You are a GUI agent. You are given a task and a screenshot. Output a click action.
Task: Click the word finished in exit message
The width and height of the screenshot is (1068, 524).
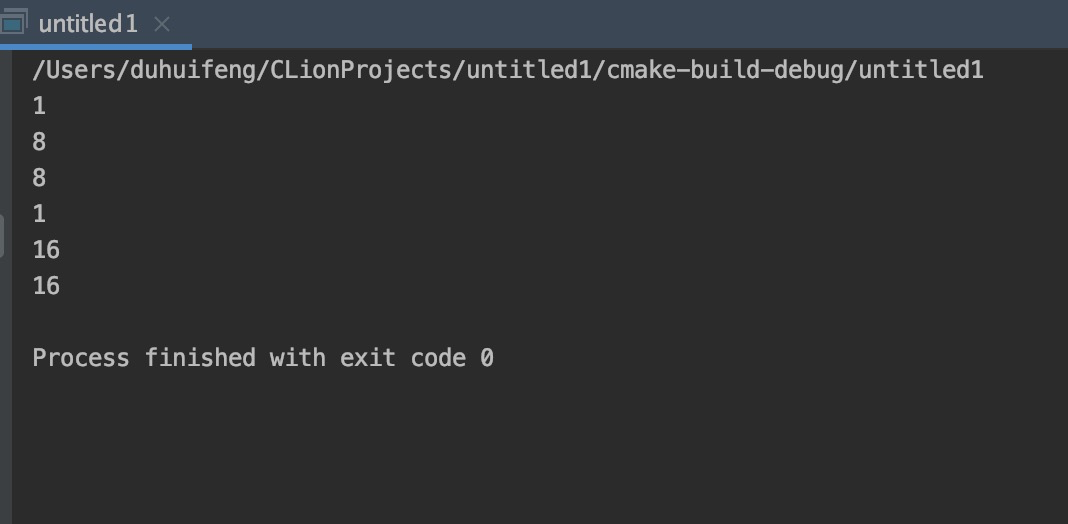tap(200, 358)
